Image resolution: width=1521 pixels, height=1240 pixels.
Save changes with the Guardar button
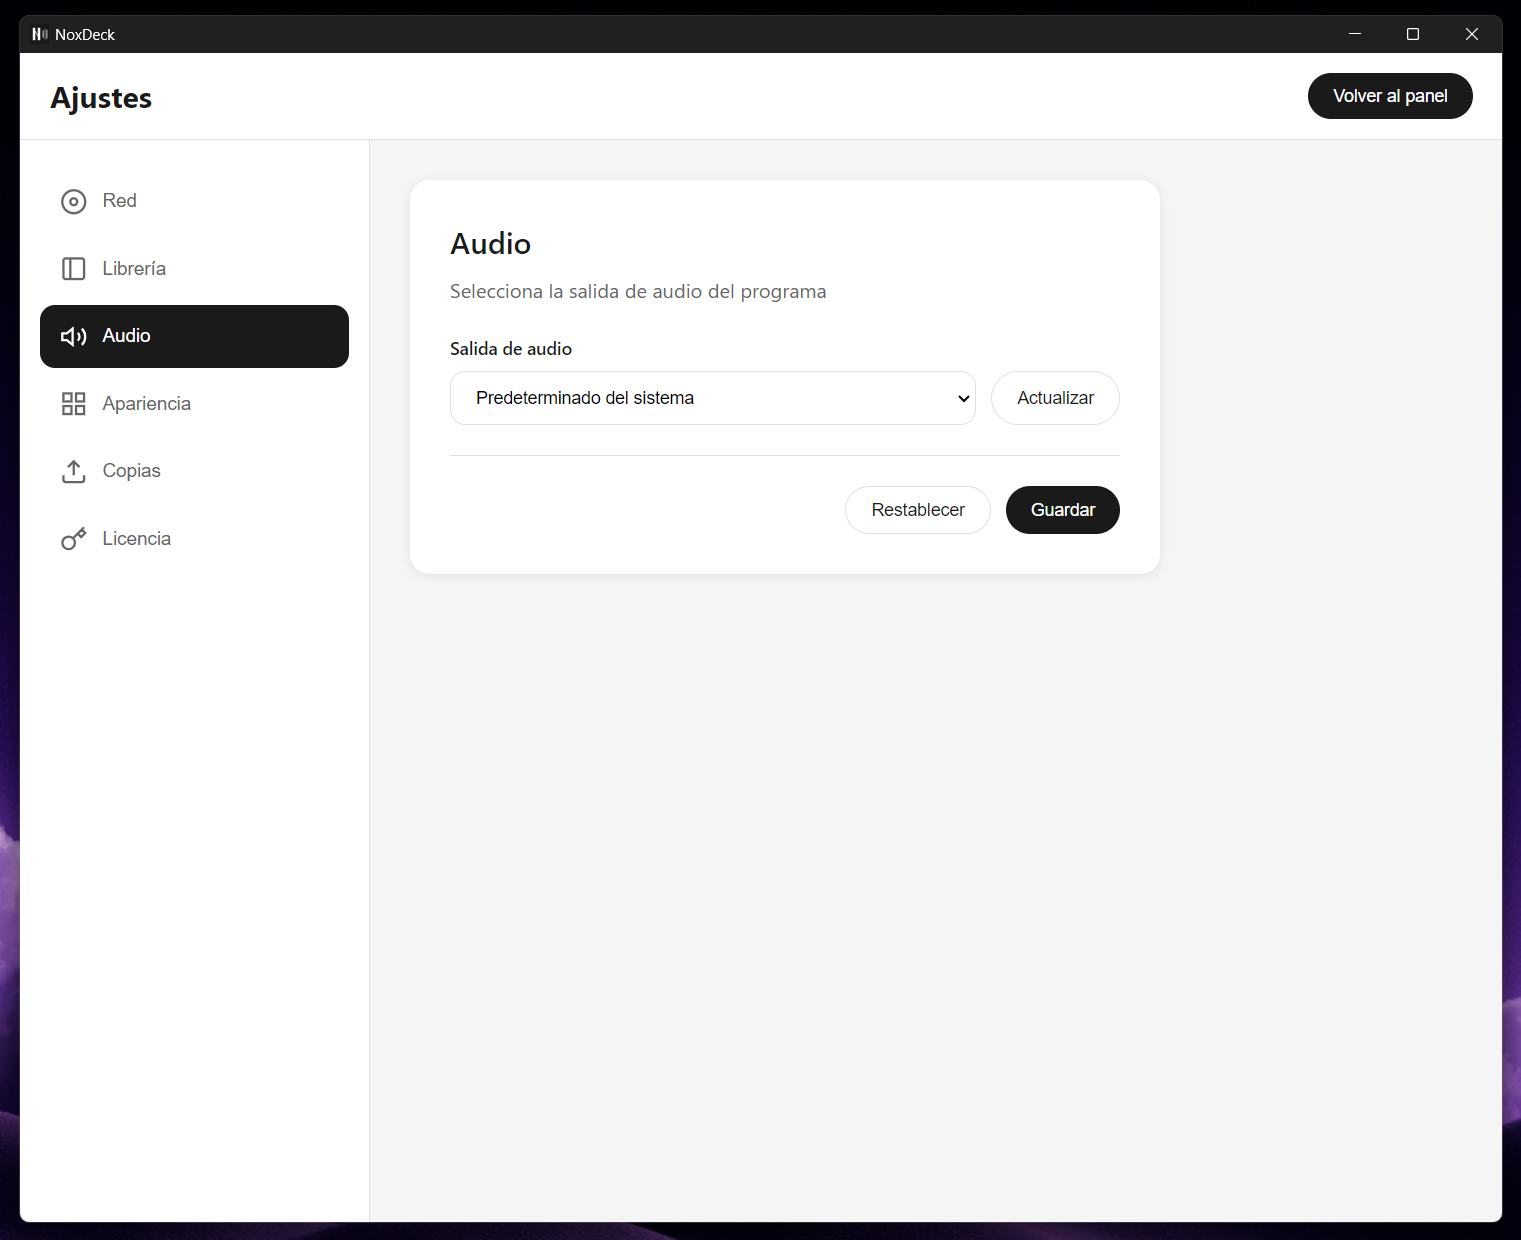[x=1062, y=510]
